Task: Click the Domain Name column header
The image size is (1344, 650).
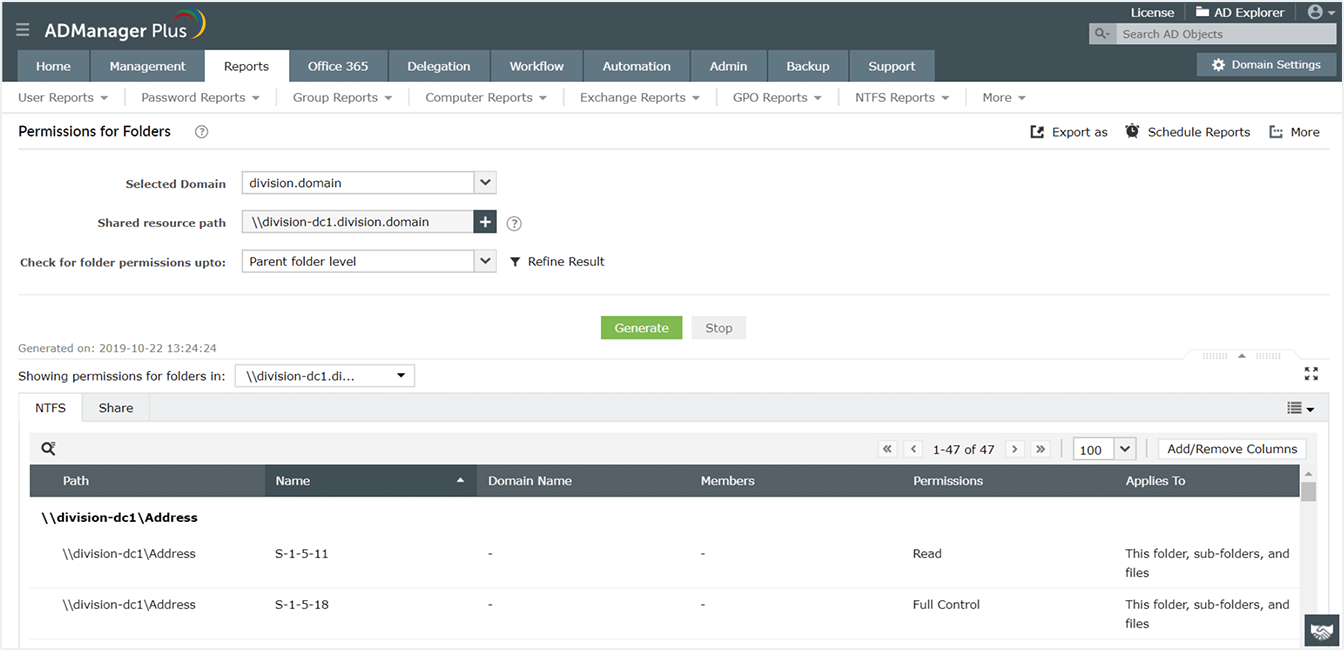Action: coord(582,481)
